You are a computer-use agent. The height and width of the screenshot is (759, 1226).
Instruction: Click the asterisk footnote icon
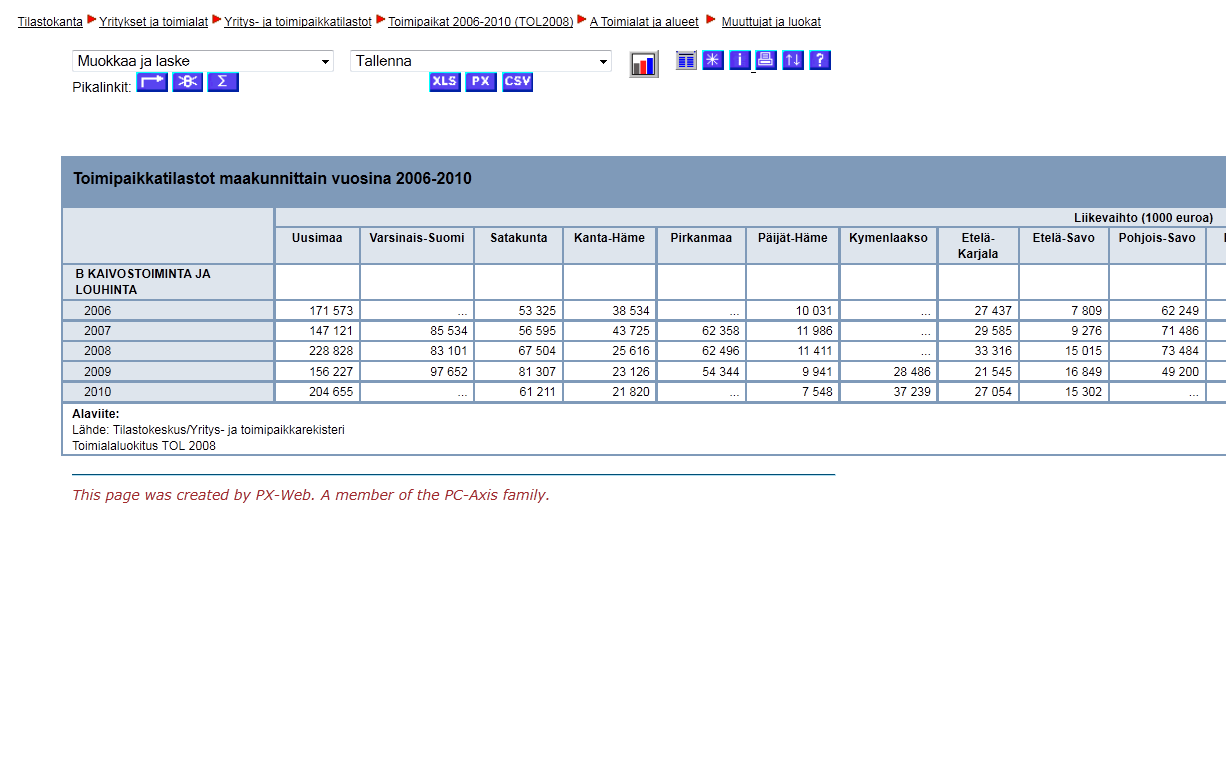point(713,60)
